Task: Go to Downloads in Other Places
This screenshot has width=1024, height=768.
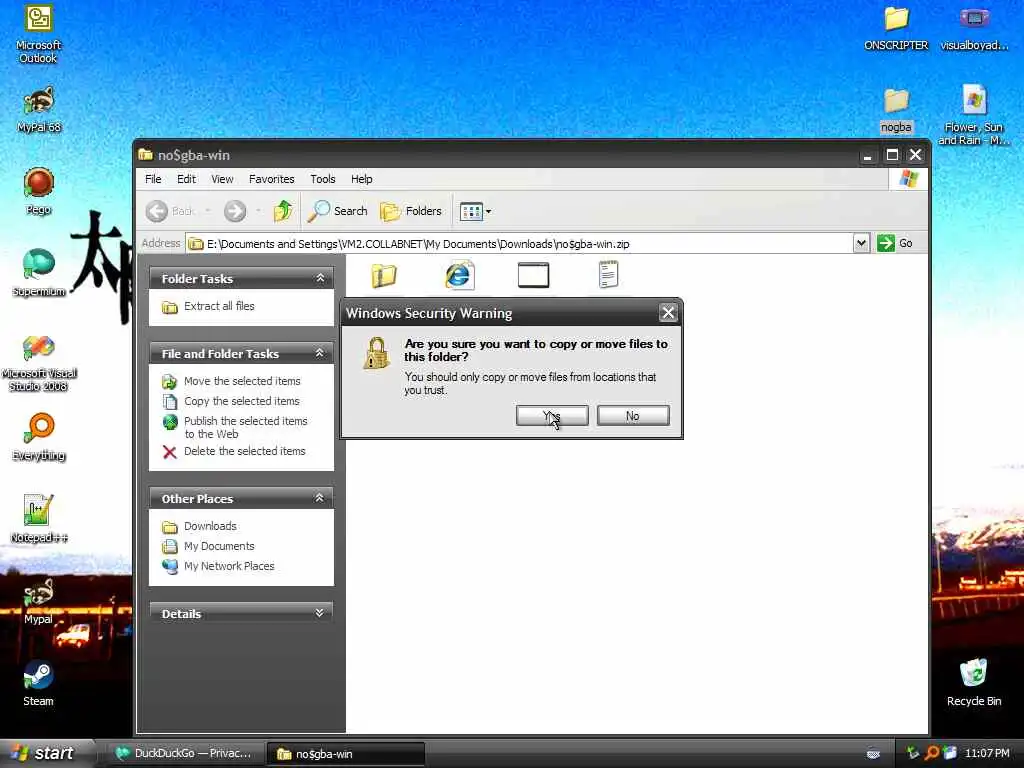Action: [x=199, y=526]
